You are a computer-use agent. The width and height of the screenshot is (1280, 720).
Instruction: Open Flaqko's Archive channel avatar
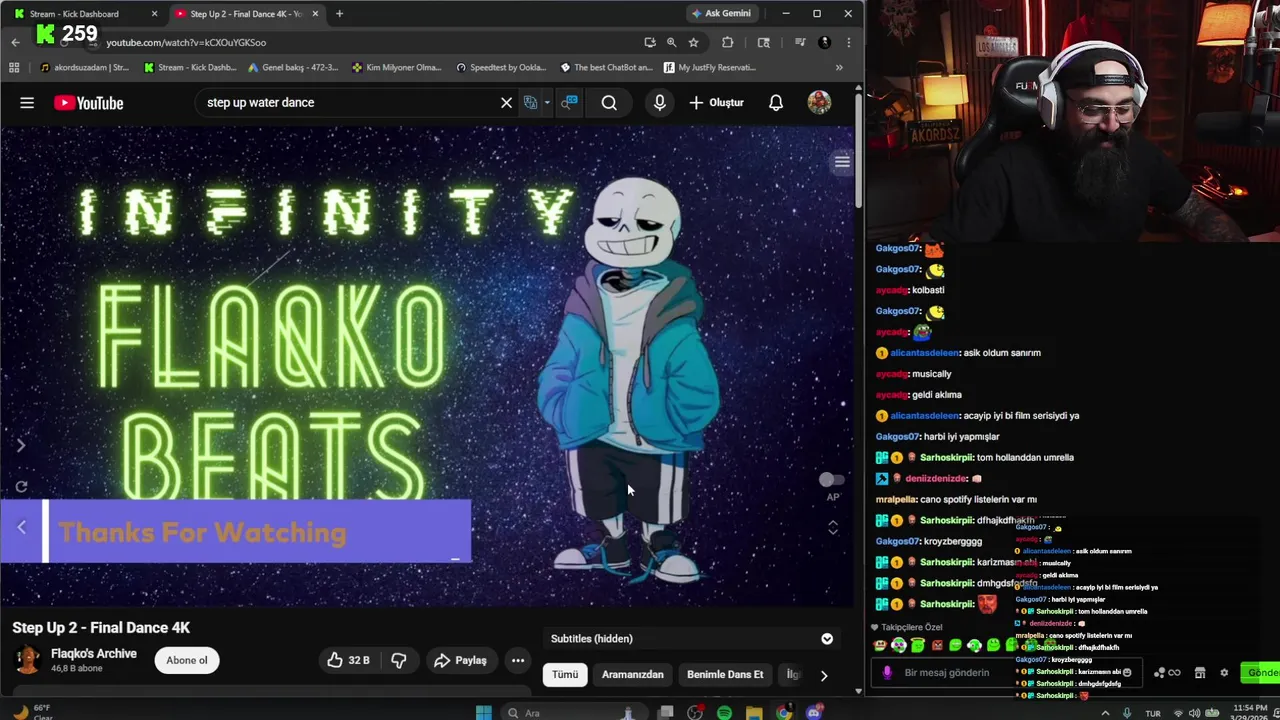coord(28,660)
